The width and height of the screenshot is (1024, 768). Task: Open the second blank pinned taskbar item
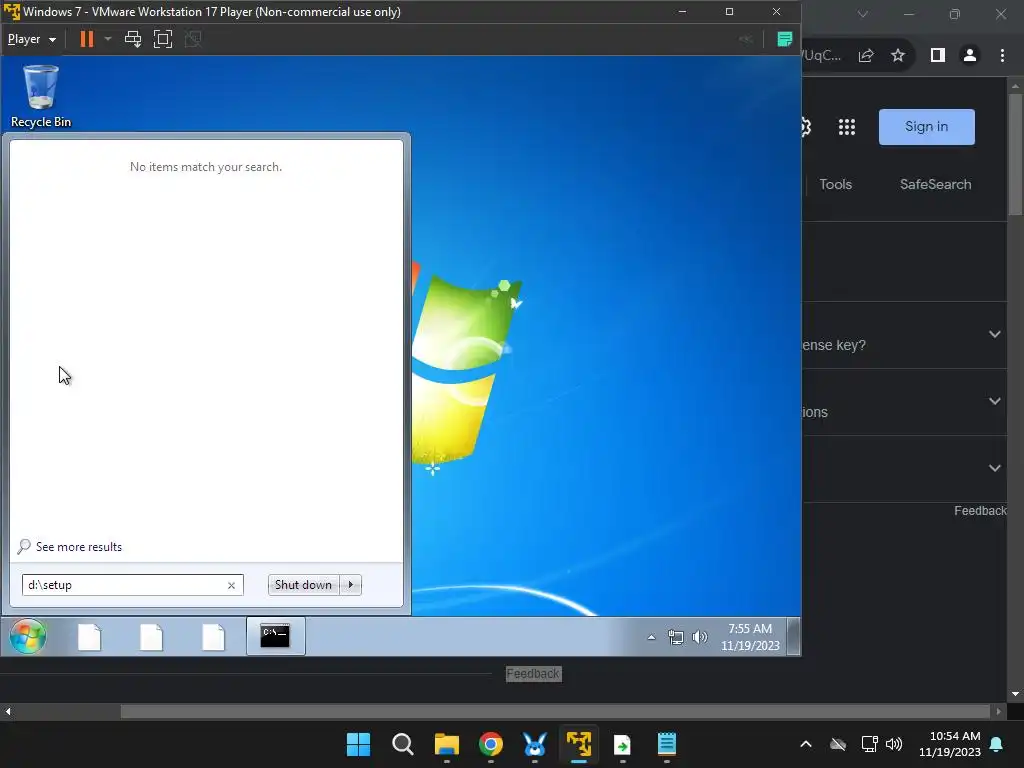point(152,637)
